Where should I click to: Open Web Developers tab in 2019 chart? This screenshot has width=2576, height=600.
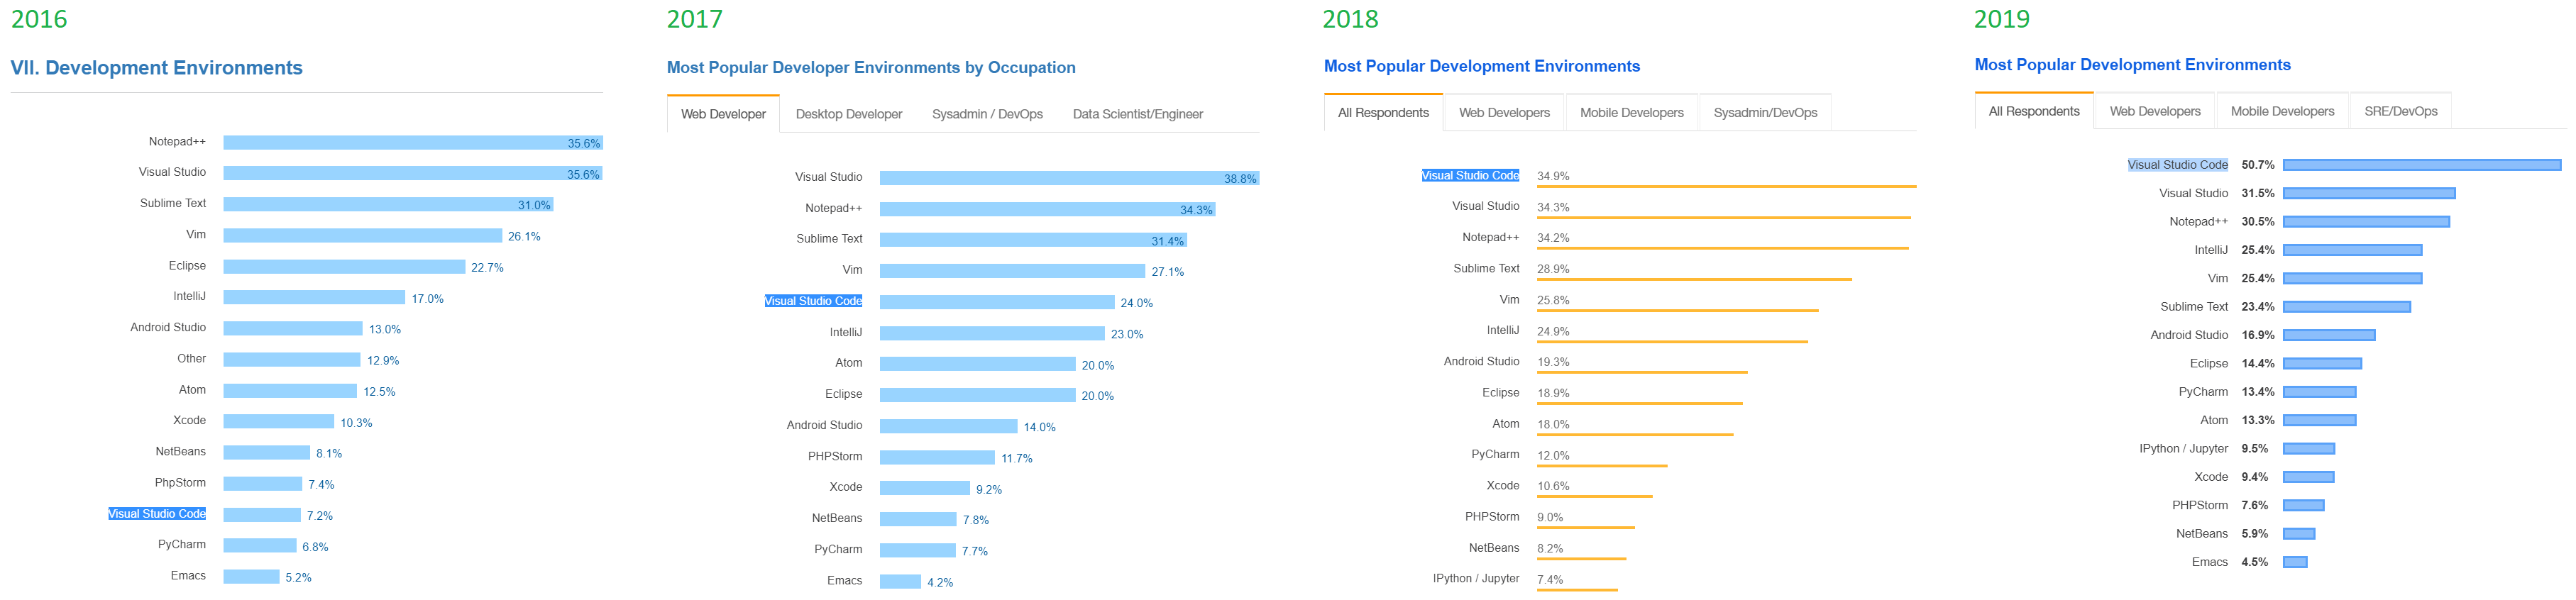(x=2155, y=111)
